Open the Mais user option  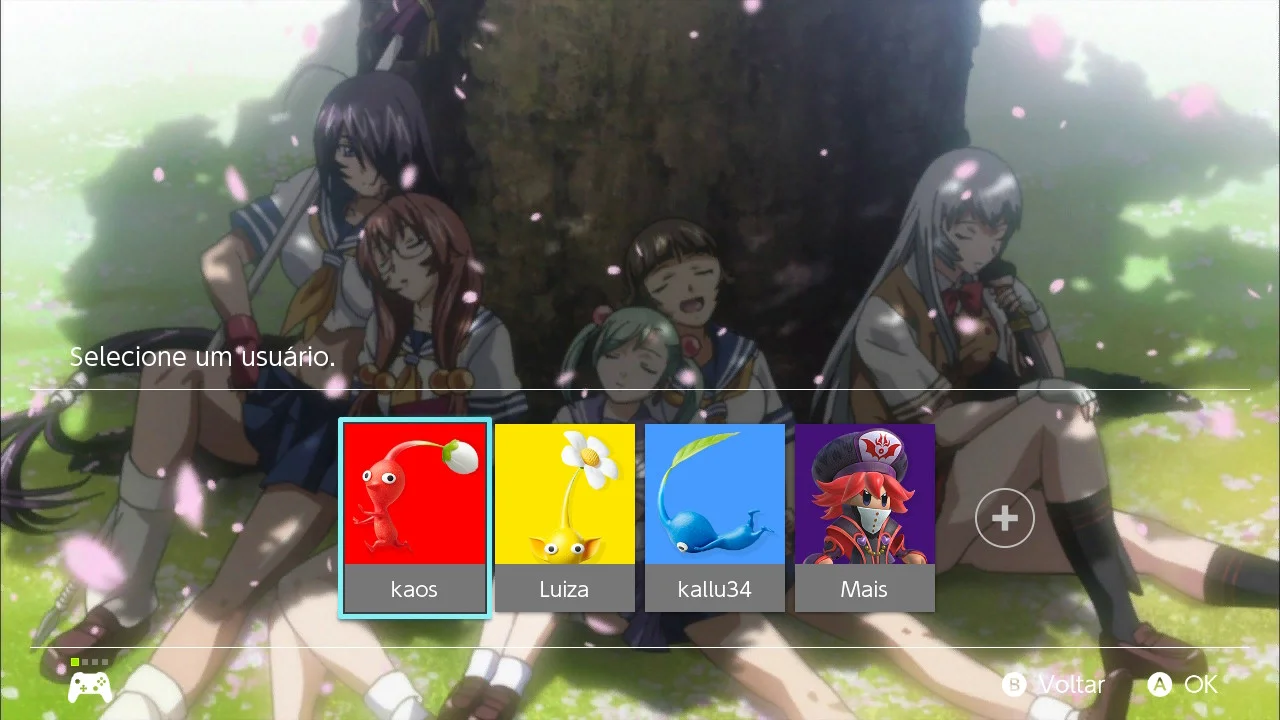865,518
